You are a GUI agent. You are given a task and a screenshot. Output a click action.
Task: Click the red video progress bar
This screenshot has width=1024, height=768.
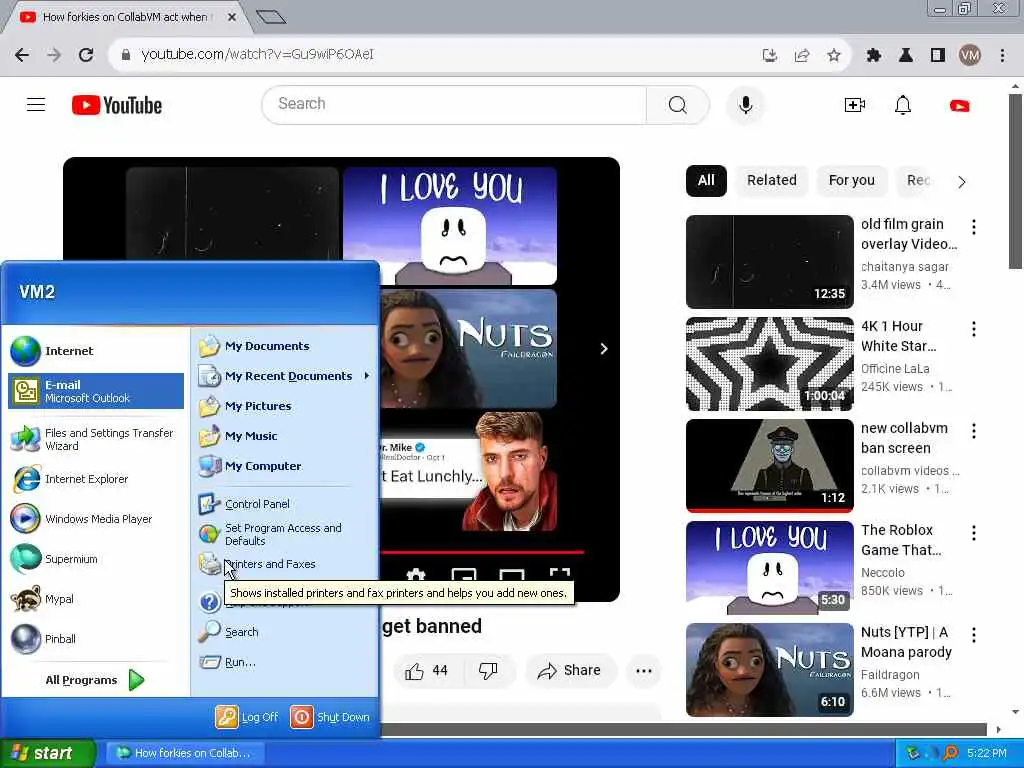tap(482, 552)
